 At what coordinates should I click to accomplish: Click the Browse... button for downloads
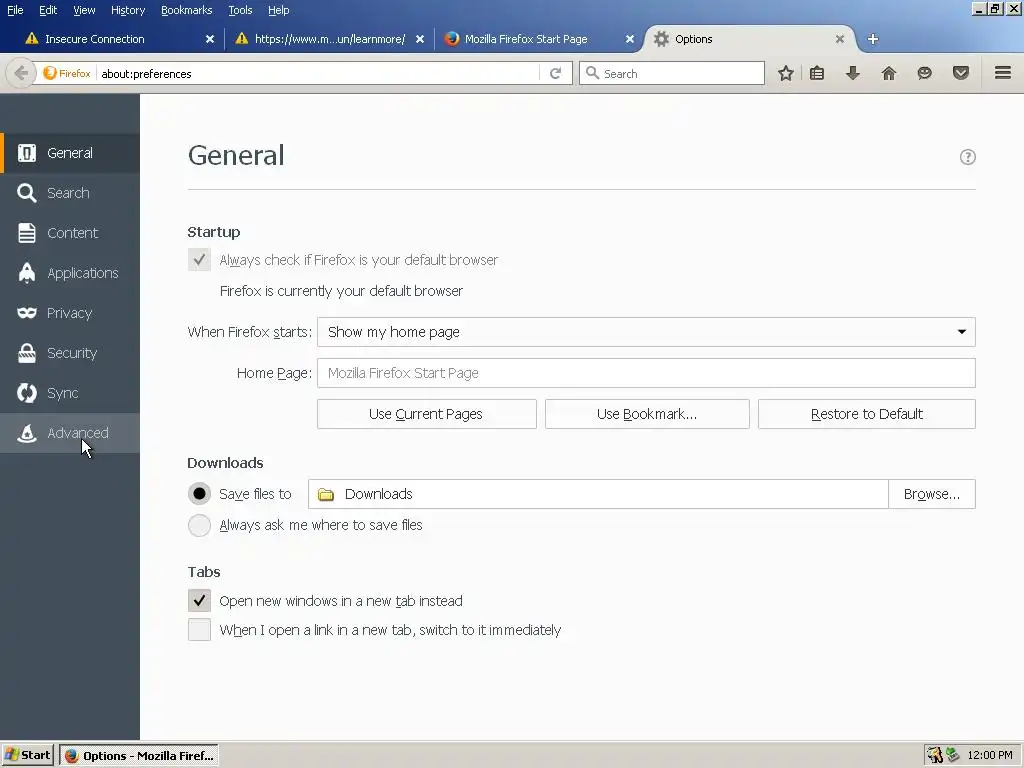[932, 494]
